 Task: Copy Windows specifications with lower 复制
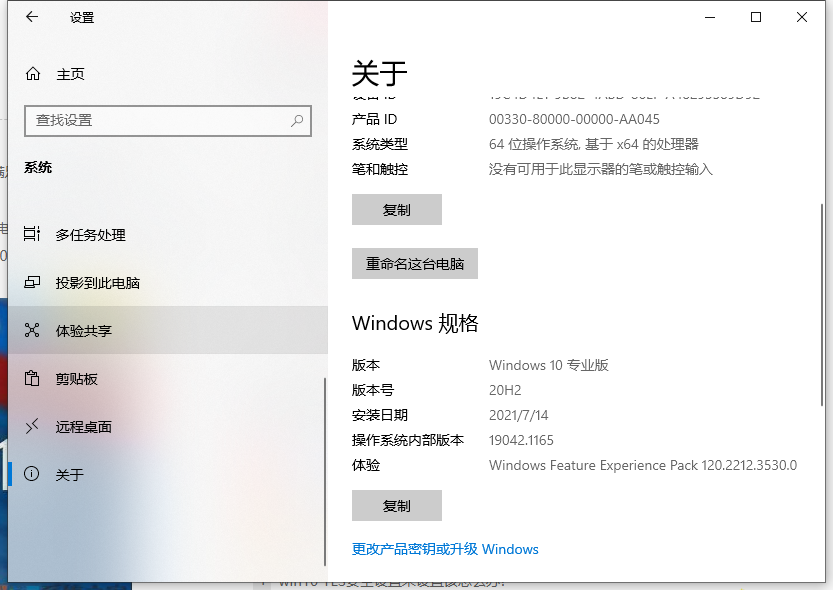(397, 506)
